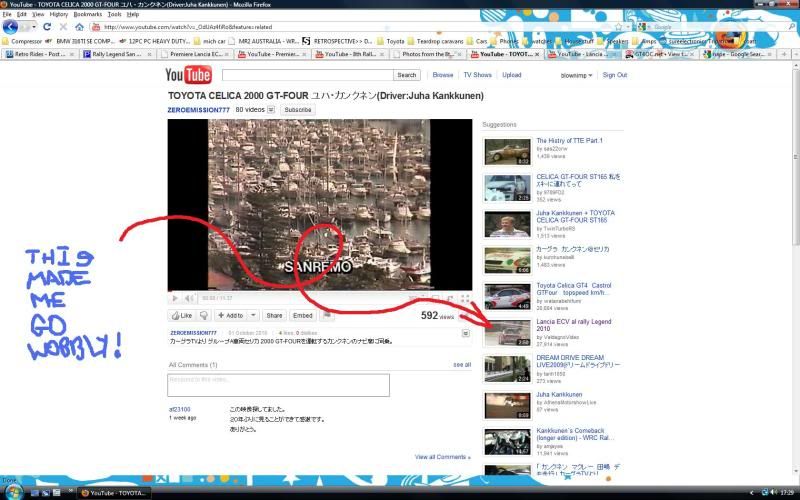Screen dimensions: 800x500
Task: Expand the 80 videos dropdown
Action: click(x=271, y=110)
